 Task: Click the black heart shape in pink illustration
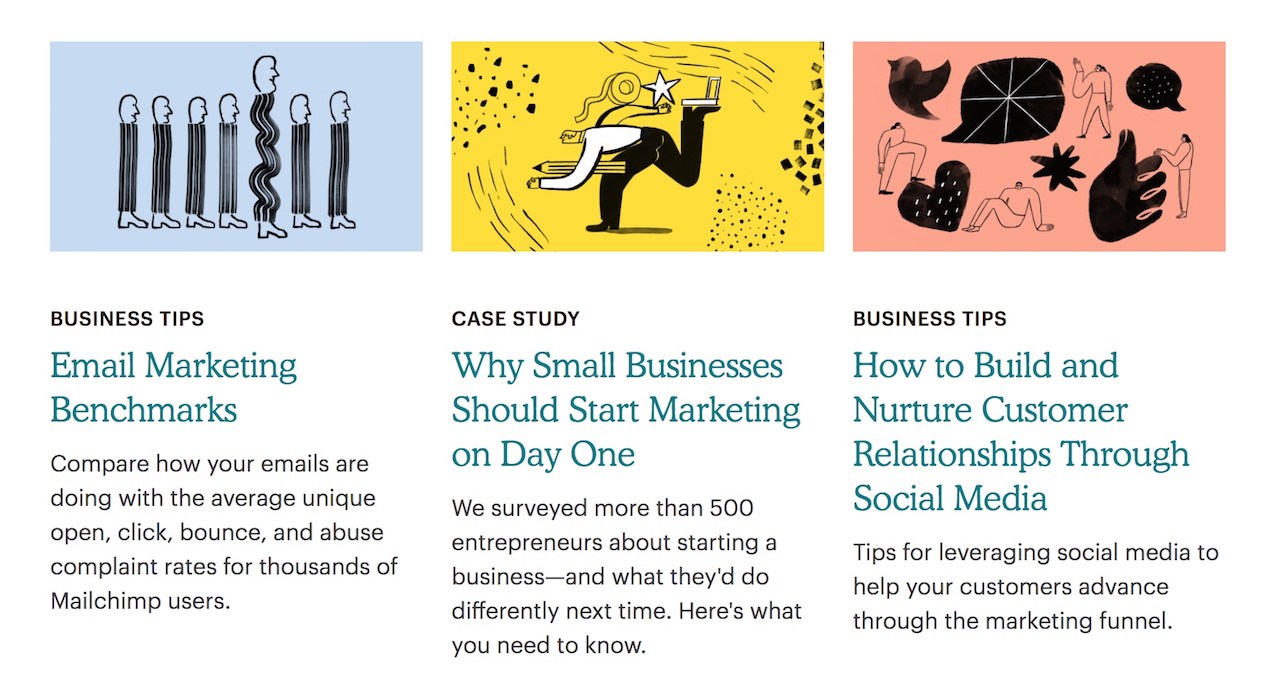(x=934, y=194)
